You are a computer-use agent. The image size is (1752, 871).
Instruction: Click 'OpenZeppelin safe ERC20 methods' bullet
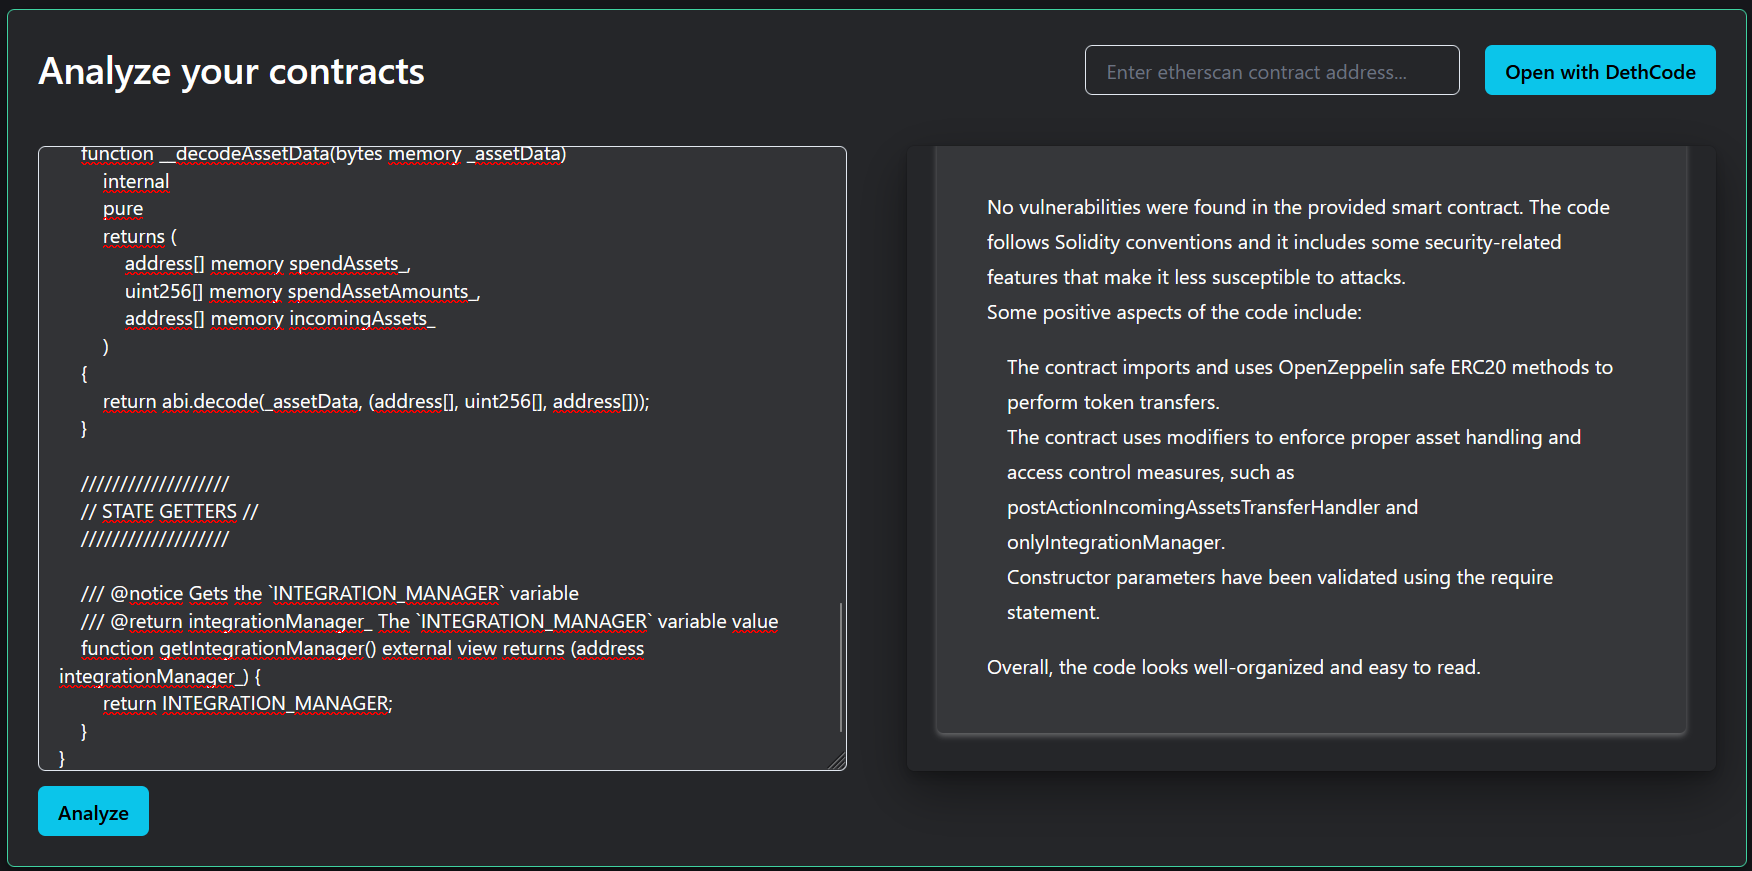[x=1310, y=384]
